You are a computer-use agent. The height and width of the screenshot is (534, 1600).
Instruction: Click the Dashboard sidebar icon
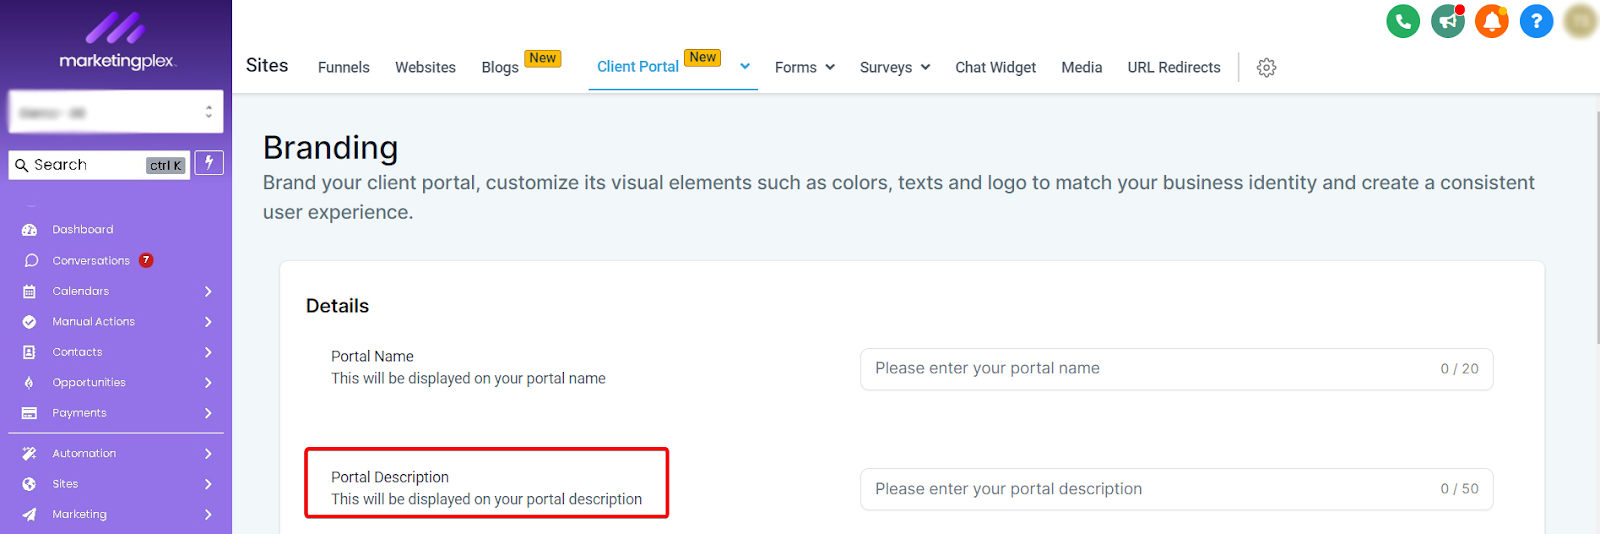29,230
